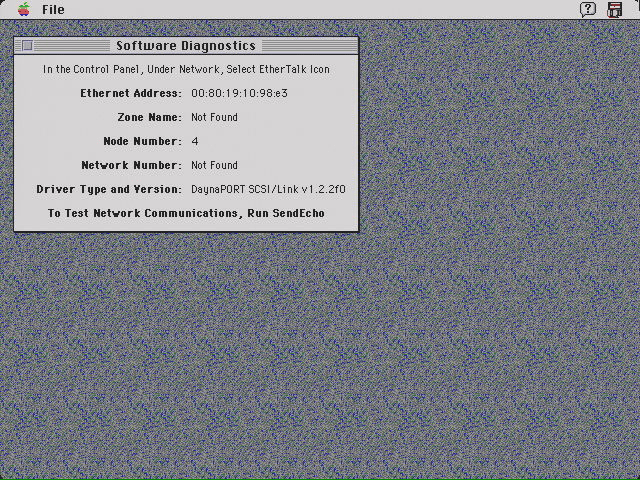Open the Application menu icon
Image resolution: width=640 pixels, height=480 pixels.
pos(614,9)
